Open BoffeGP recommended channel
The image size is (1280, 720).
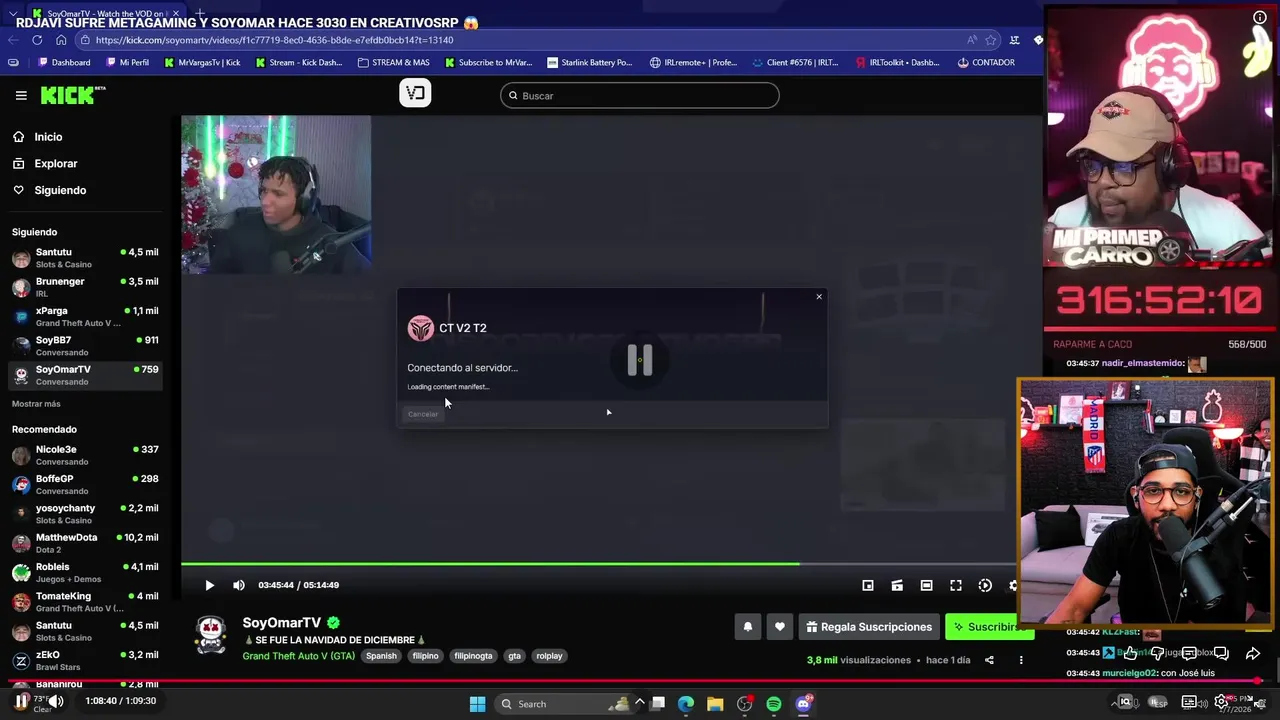[x=85, y=484]
